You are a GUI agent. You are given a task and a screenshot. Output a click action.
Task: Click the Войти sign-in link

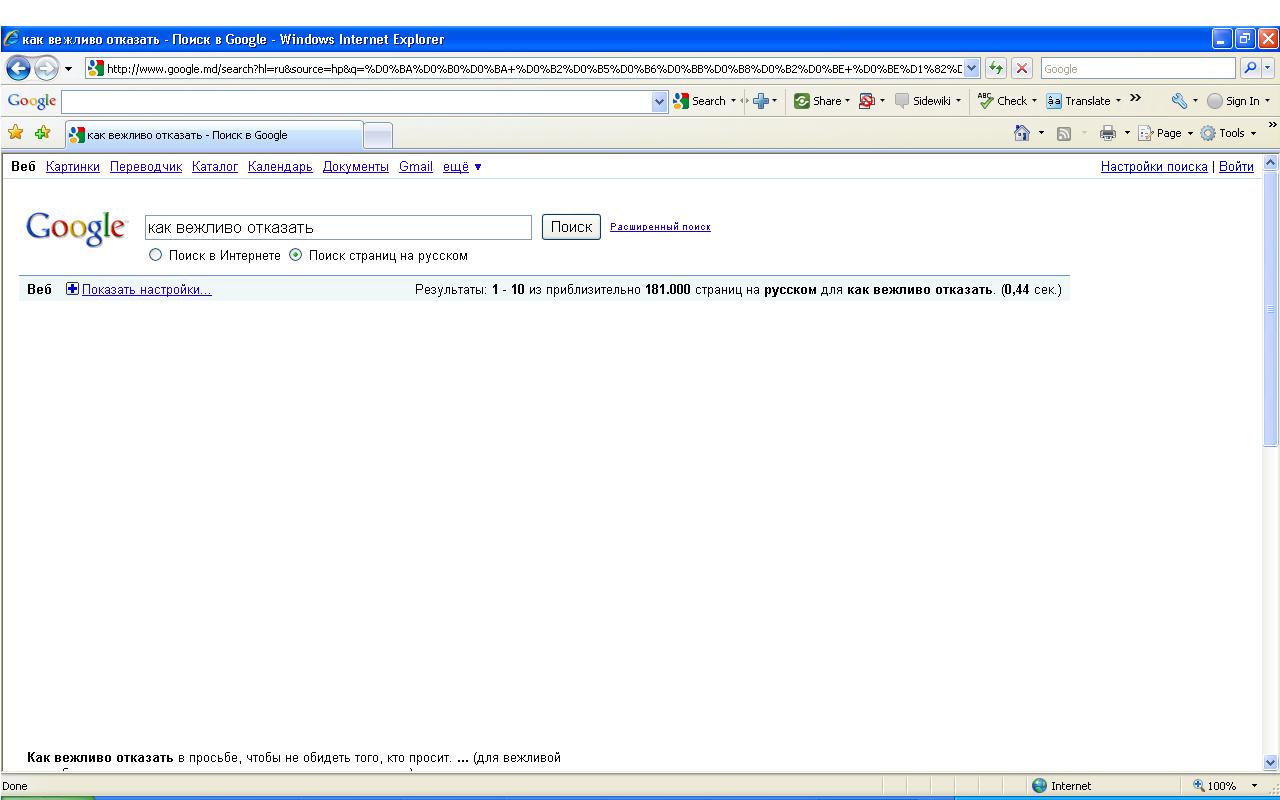pyautogui.click(x=1236, y=167)
